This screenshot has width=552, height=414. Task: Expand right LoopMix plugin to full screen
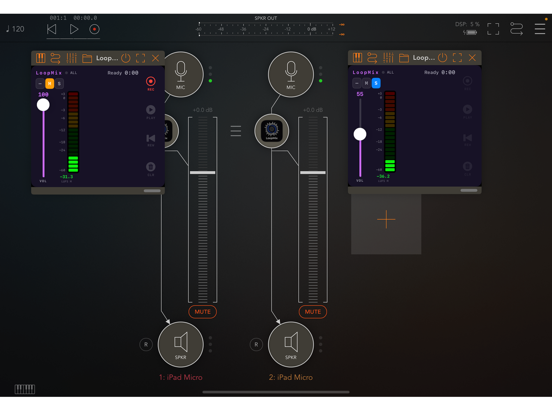[457, 57]
